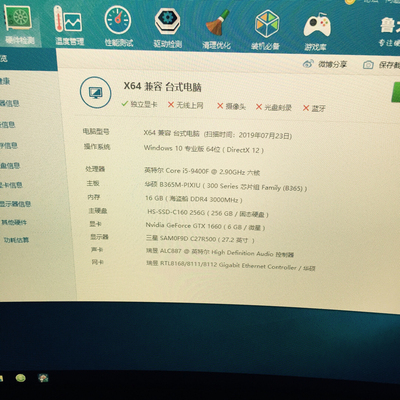Select the 硬盘信息 sidebar item
The width and height of the screenshot is (400, 400).
[x=10, y=166]
